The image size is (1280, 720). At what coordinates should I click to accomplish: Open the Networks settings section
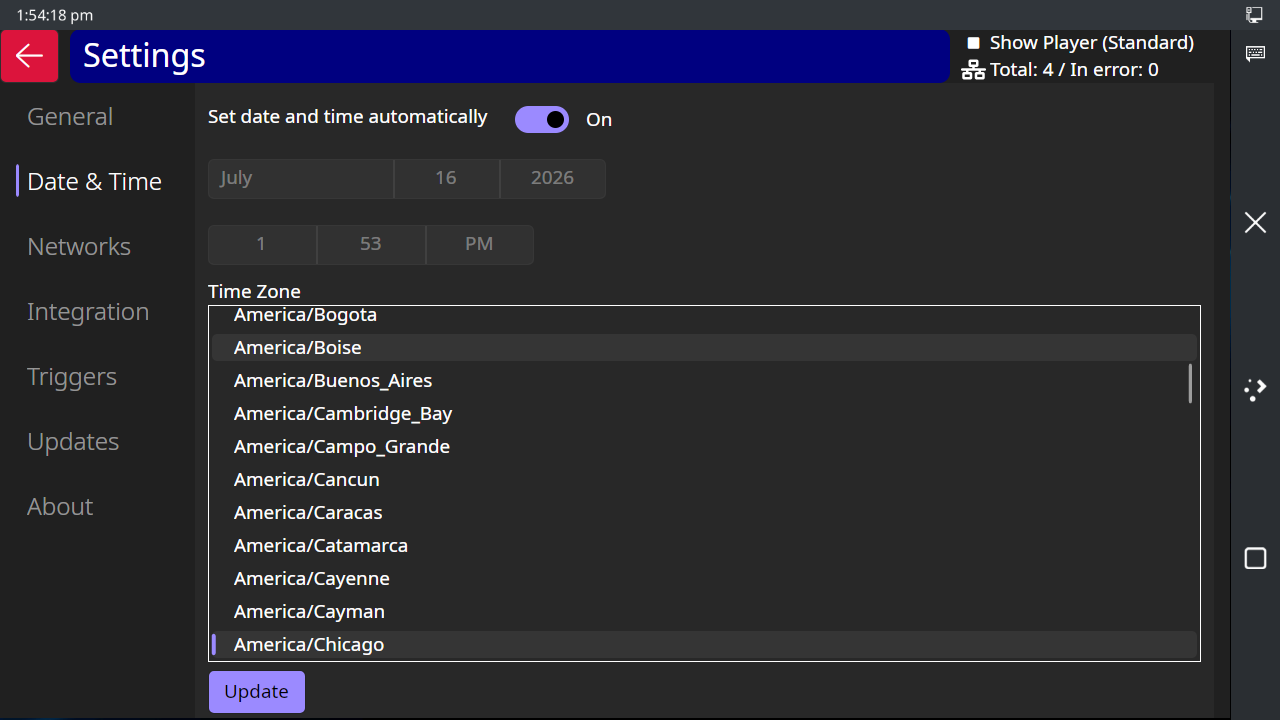79,246
